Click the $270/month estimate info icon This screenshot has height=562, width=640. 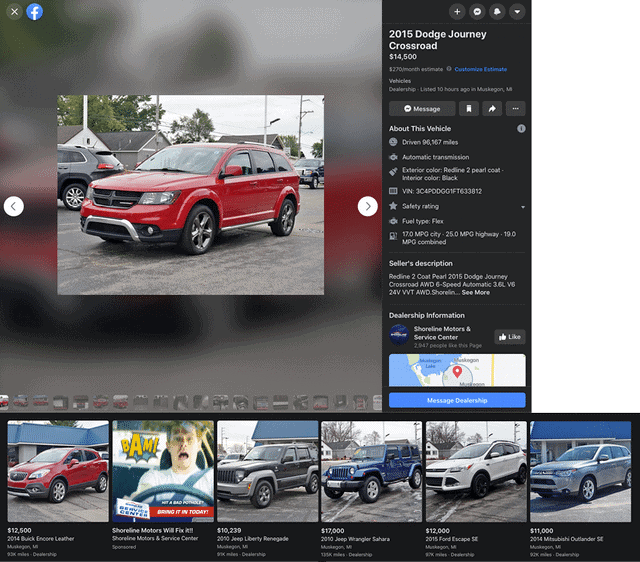(449, 69)
